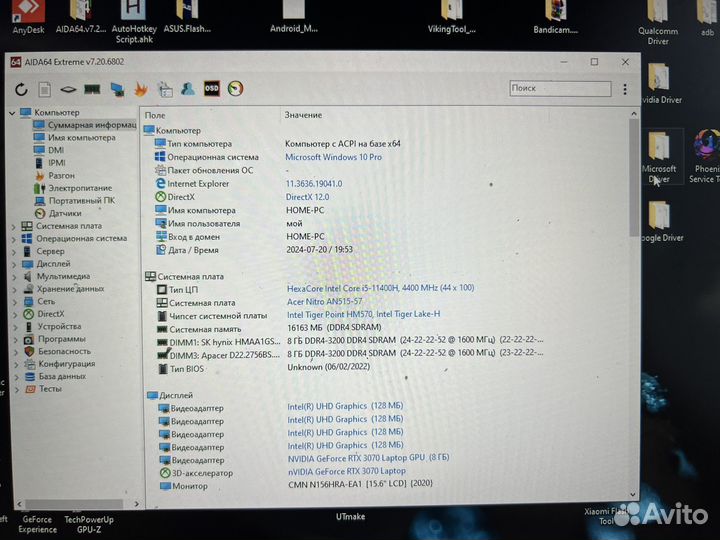Expand the Хранение данных tree node
Viewport: 720px width, 540px height.
[15, 289]
